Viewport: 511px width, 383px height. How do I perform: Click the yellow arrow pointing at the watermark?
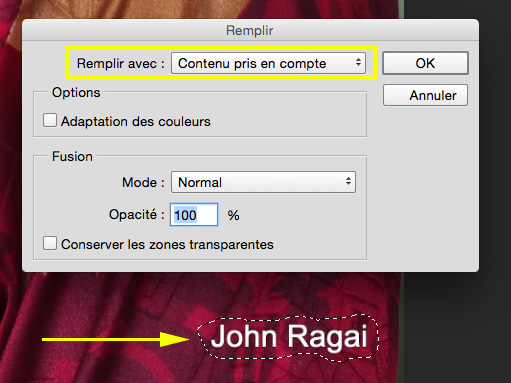pos(116,339)
